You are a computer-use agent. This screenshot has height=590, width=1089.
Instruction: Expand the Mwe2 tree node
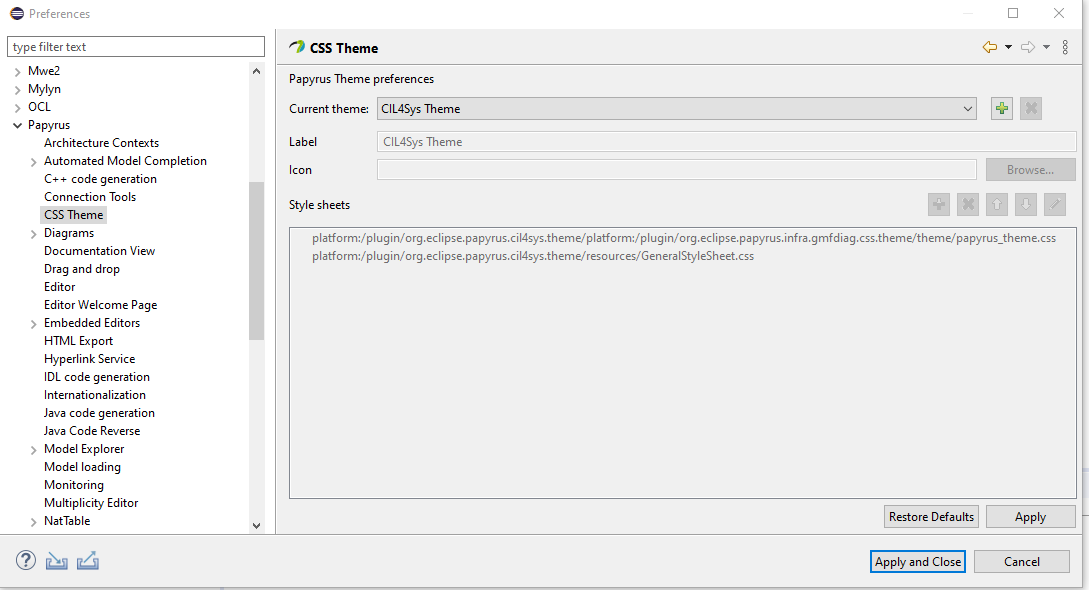click(17, 71)
